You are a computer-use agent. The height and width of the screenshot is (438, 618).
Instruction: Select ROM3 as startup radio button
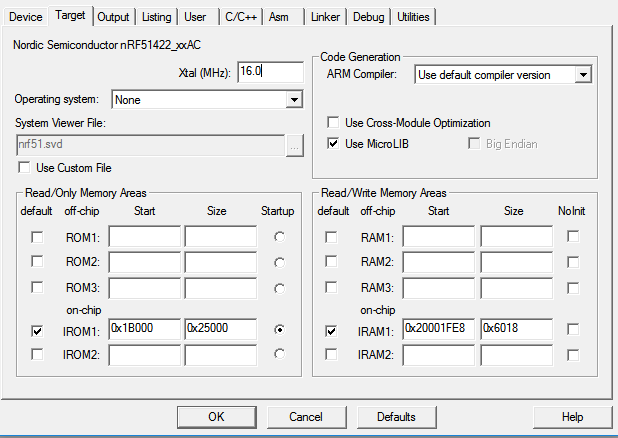click(279, 289)
